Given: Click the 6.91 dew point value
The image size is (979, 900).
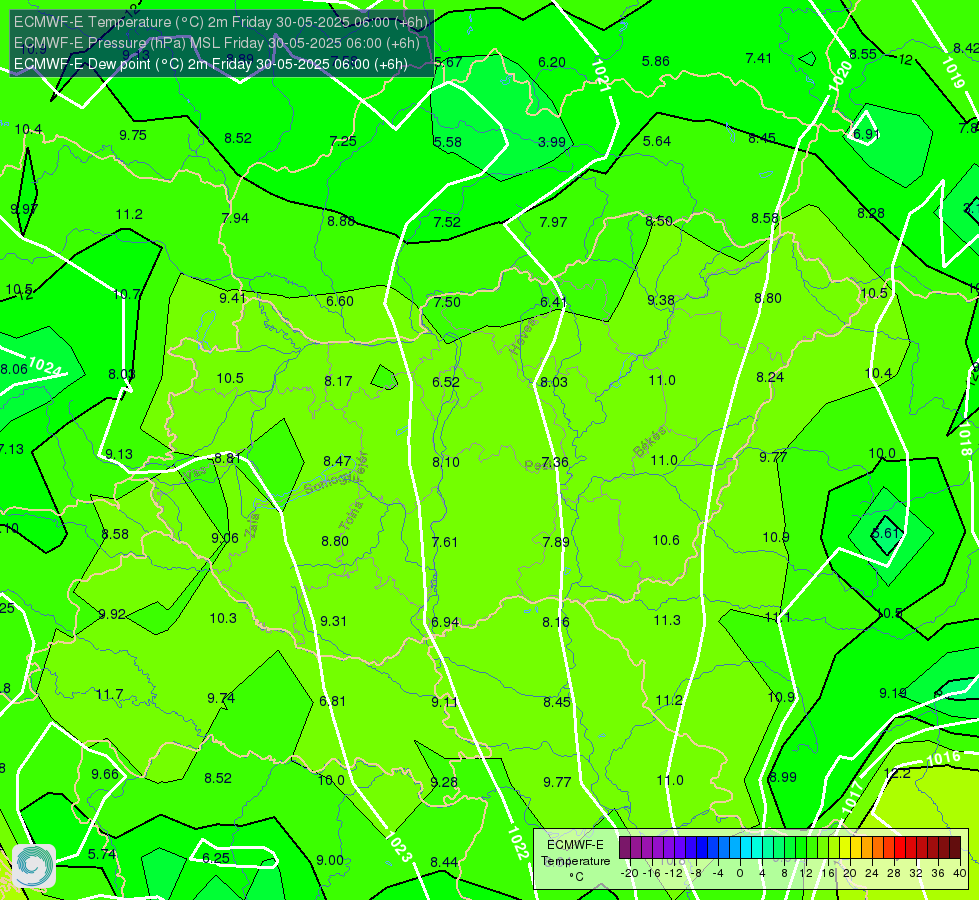Looking at the screenshot, I should pyautogui.click(x=867, y=134).
